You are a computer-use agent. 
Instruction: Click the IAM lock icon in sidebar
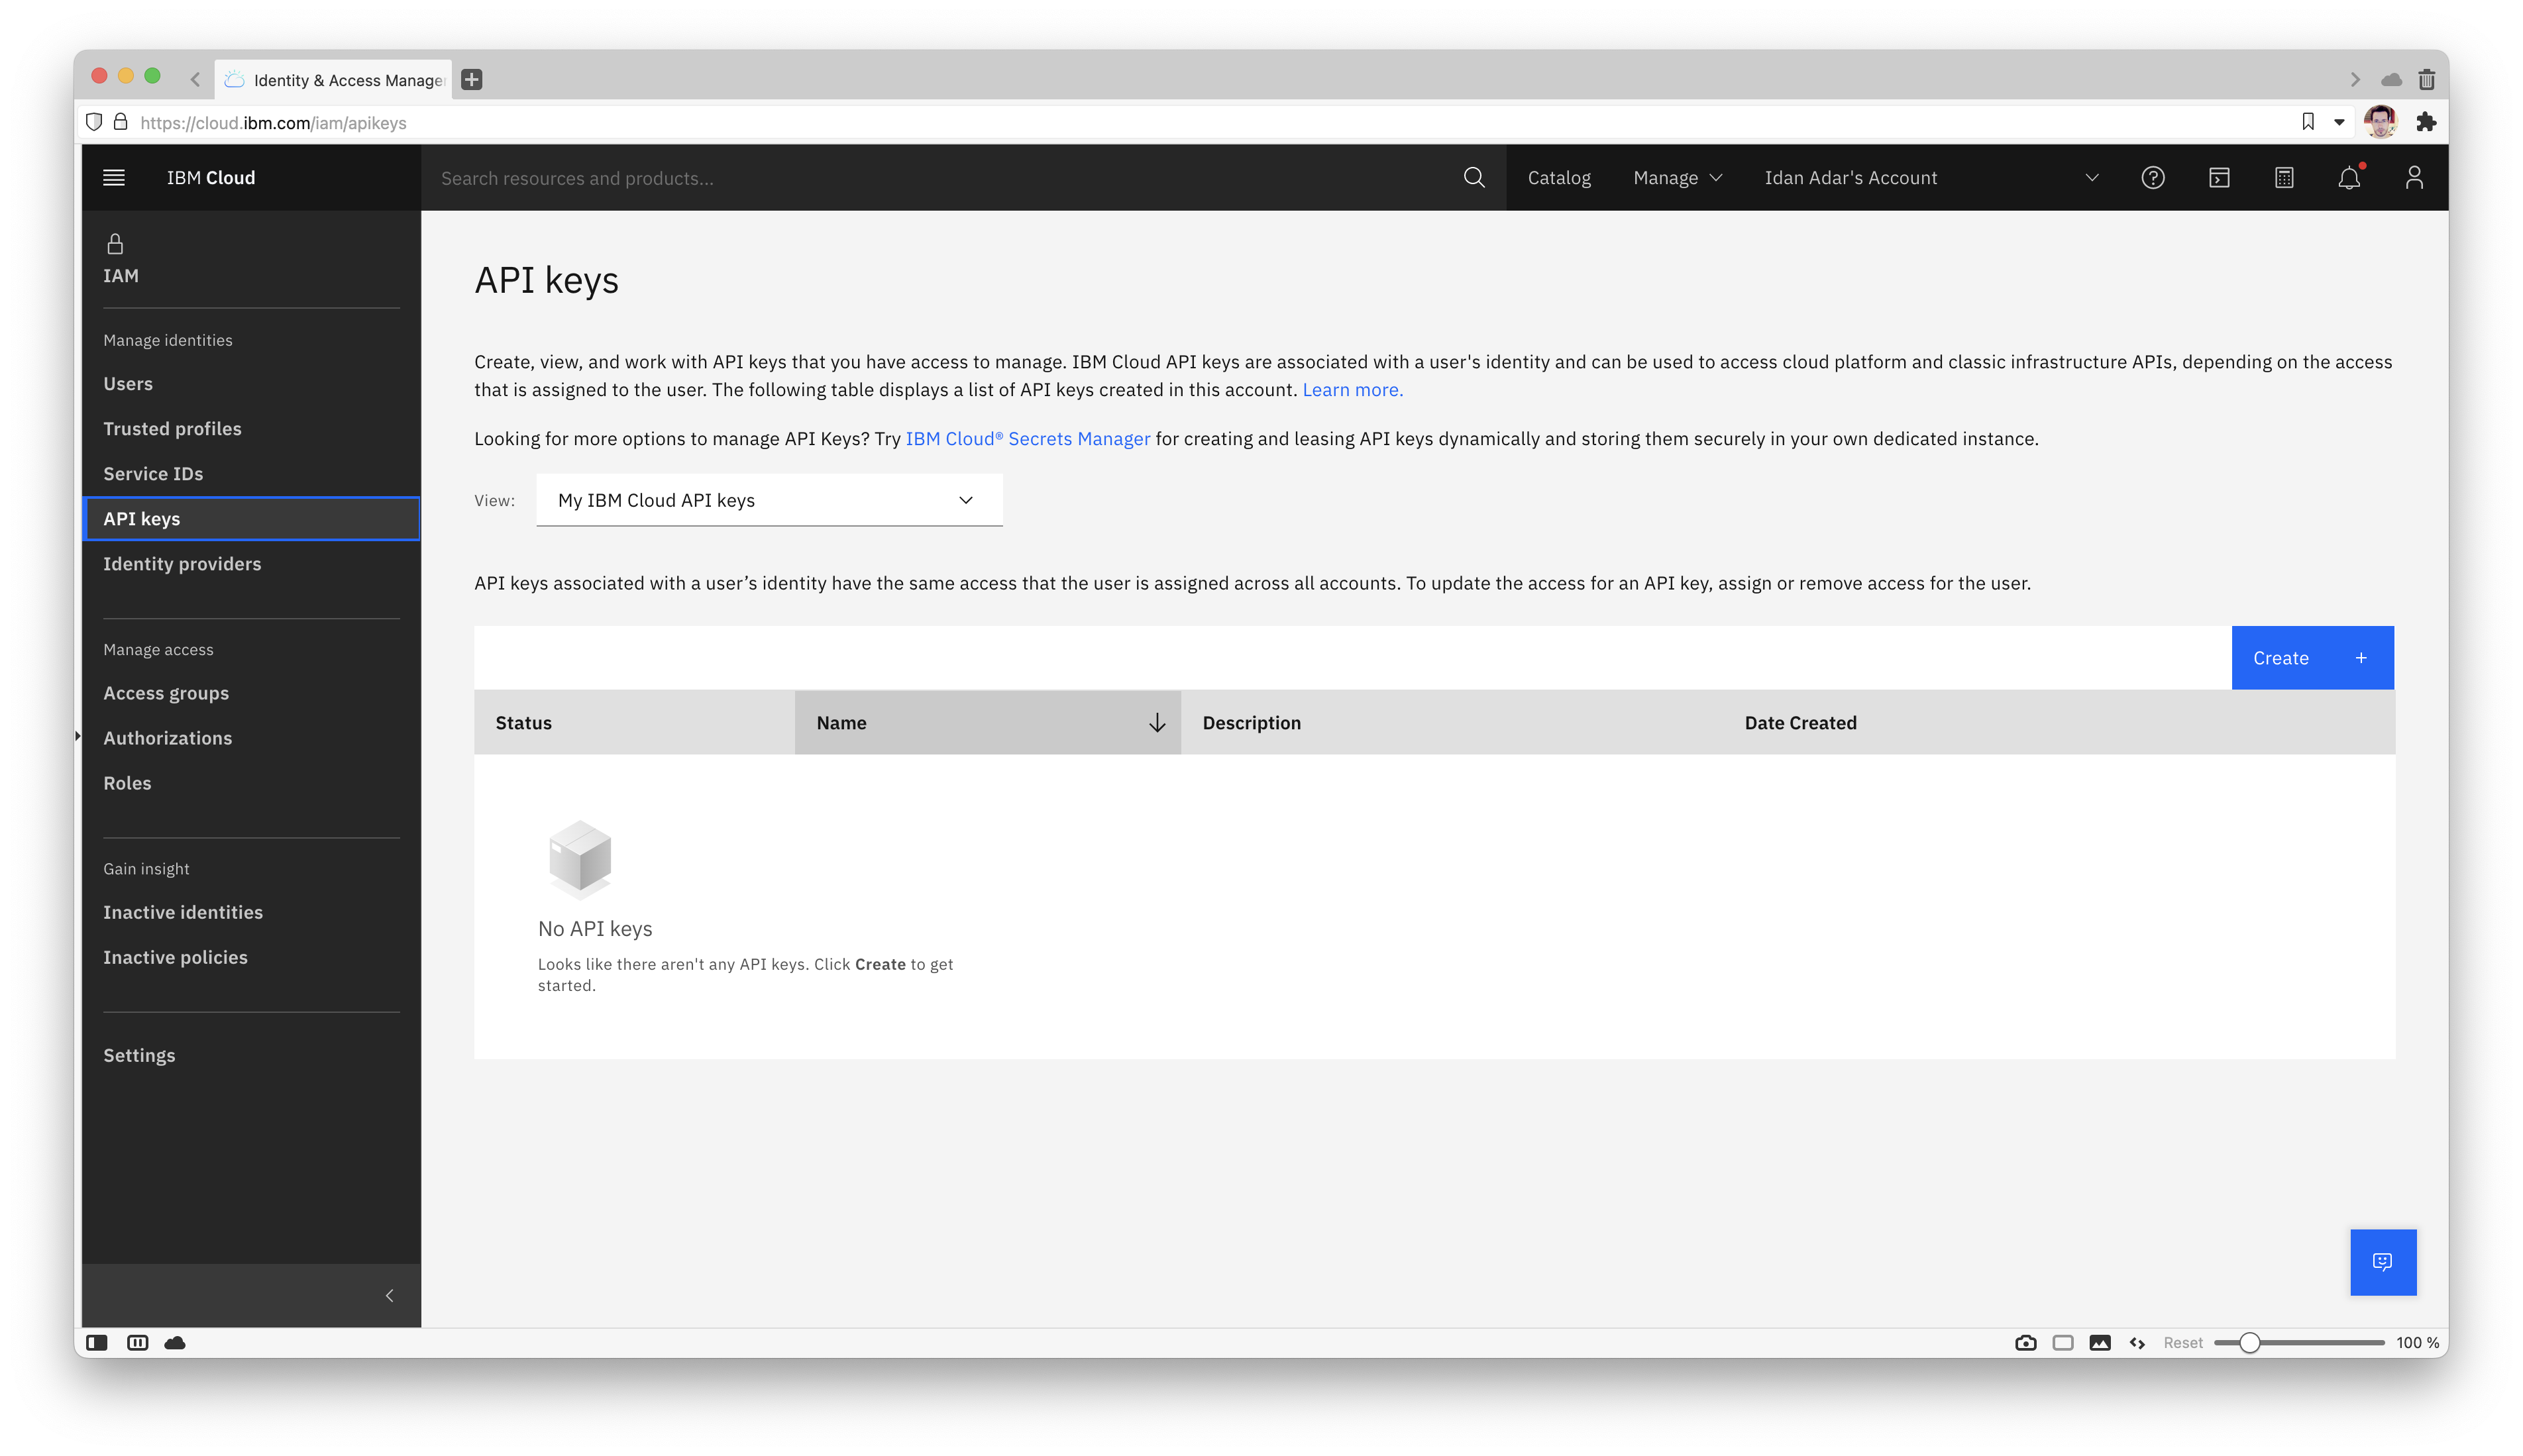click(x=116, y=242)
